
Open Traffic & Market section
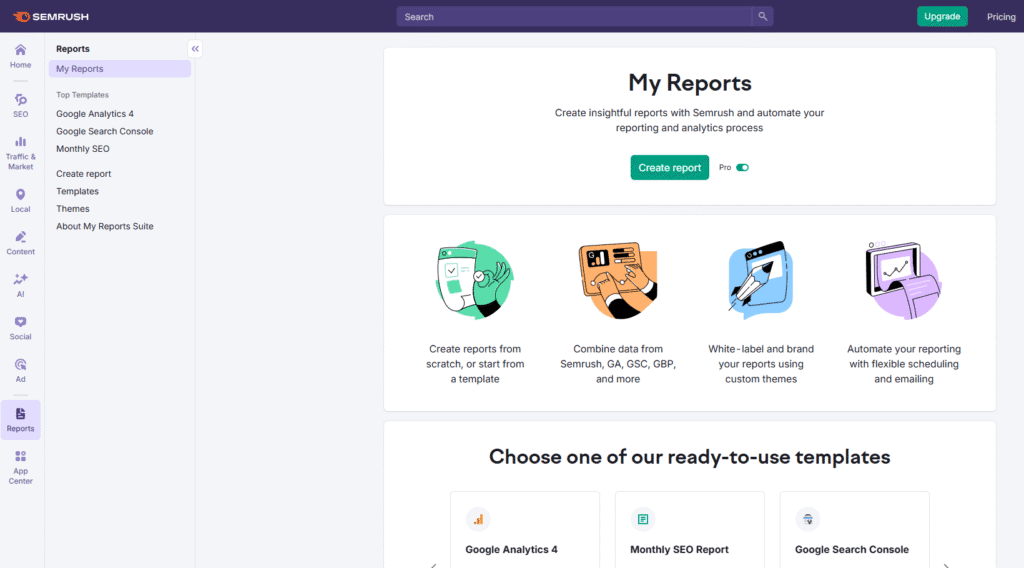click(20, 153)
